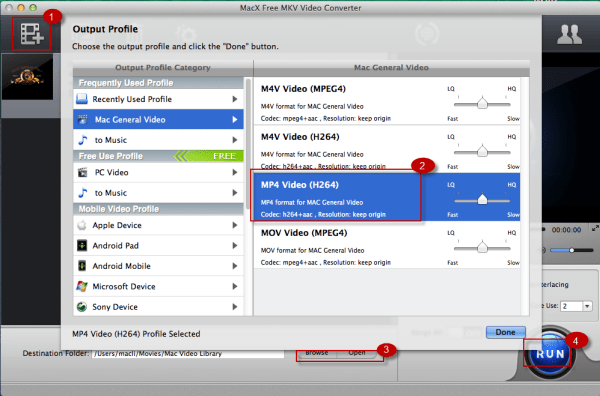Select PC Video category

(x=158, y=172)
